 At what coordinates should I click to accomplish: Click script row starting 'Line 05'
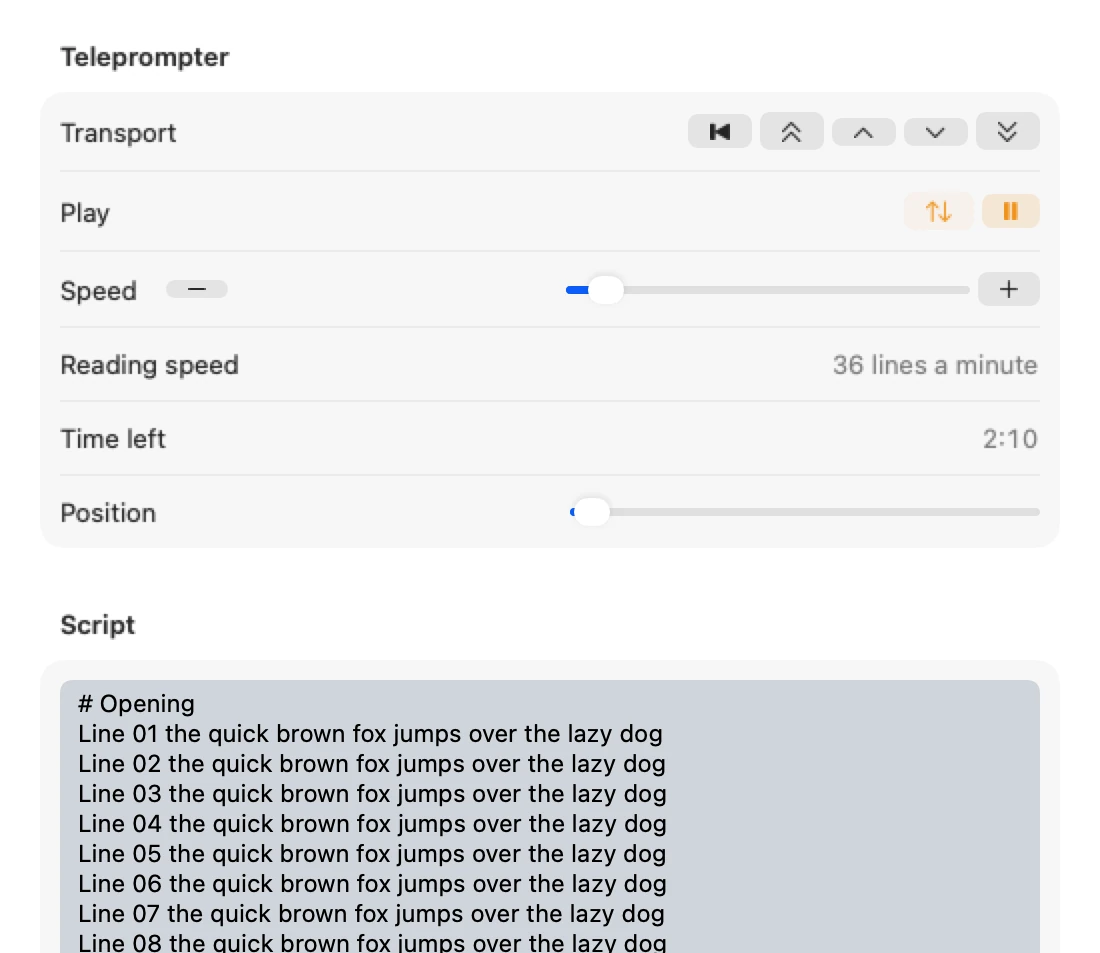point(372,854)
